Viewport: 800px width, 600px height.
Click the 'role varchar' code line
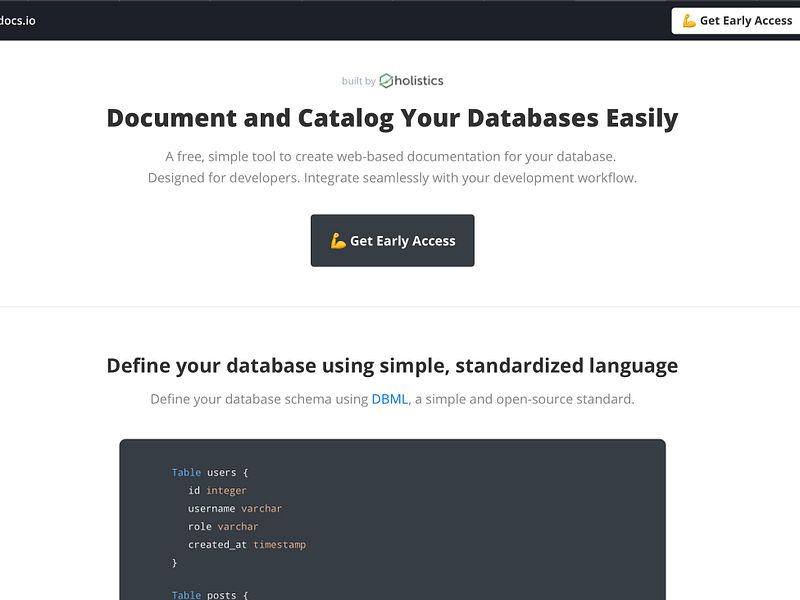point(223,526)
